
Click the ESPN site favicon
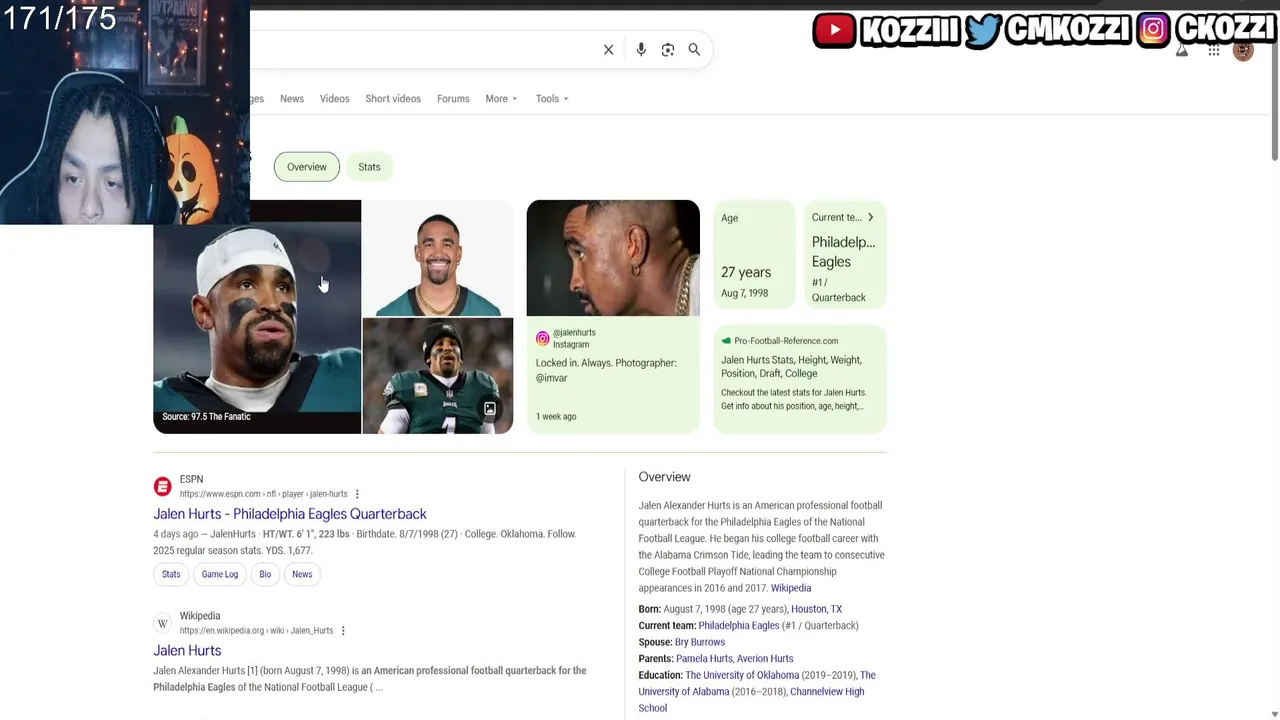click(x=162, y=487)
